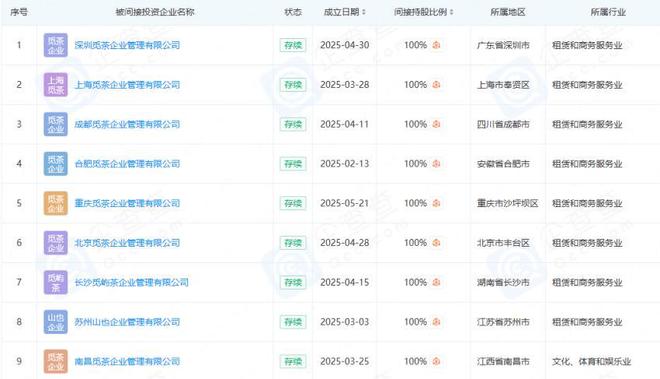Sort by 成立日期 column arrow
Viewport: 660px width, 379px height.
click(364, 12)
